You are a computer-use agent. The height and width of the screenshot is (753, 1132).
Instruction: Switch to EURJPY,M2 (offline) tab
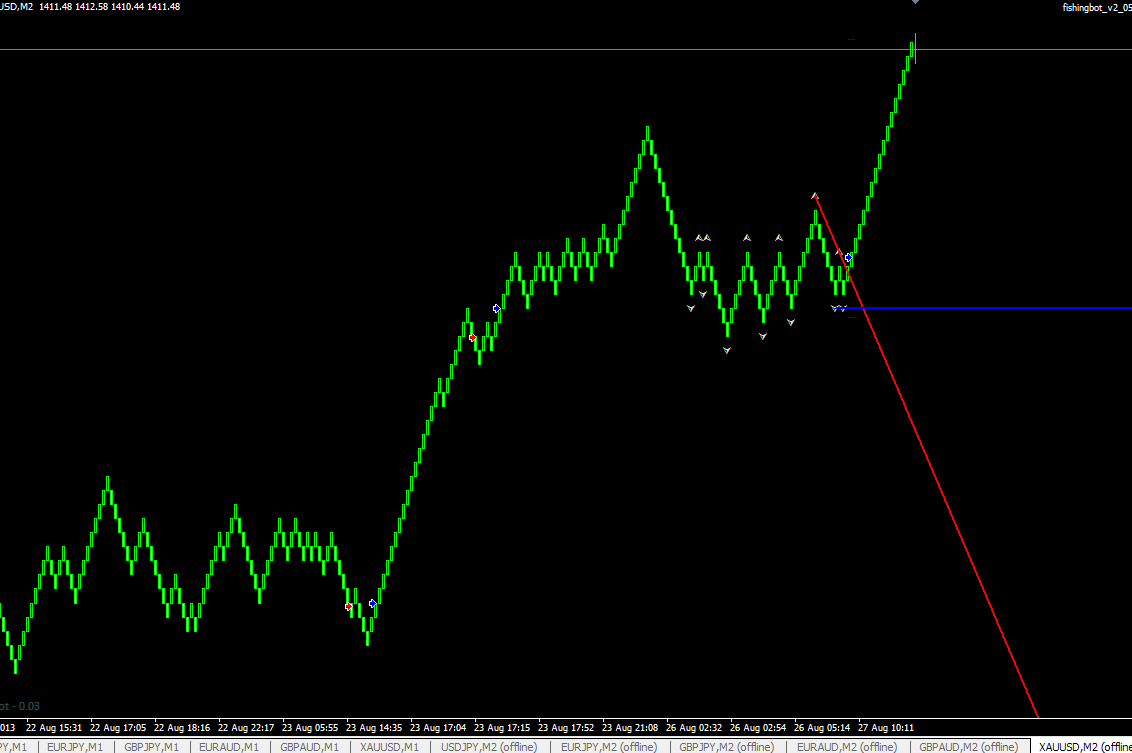pos(609,747)
